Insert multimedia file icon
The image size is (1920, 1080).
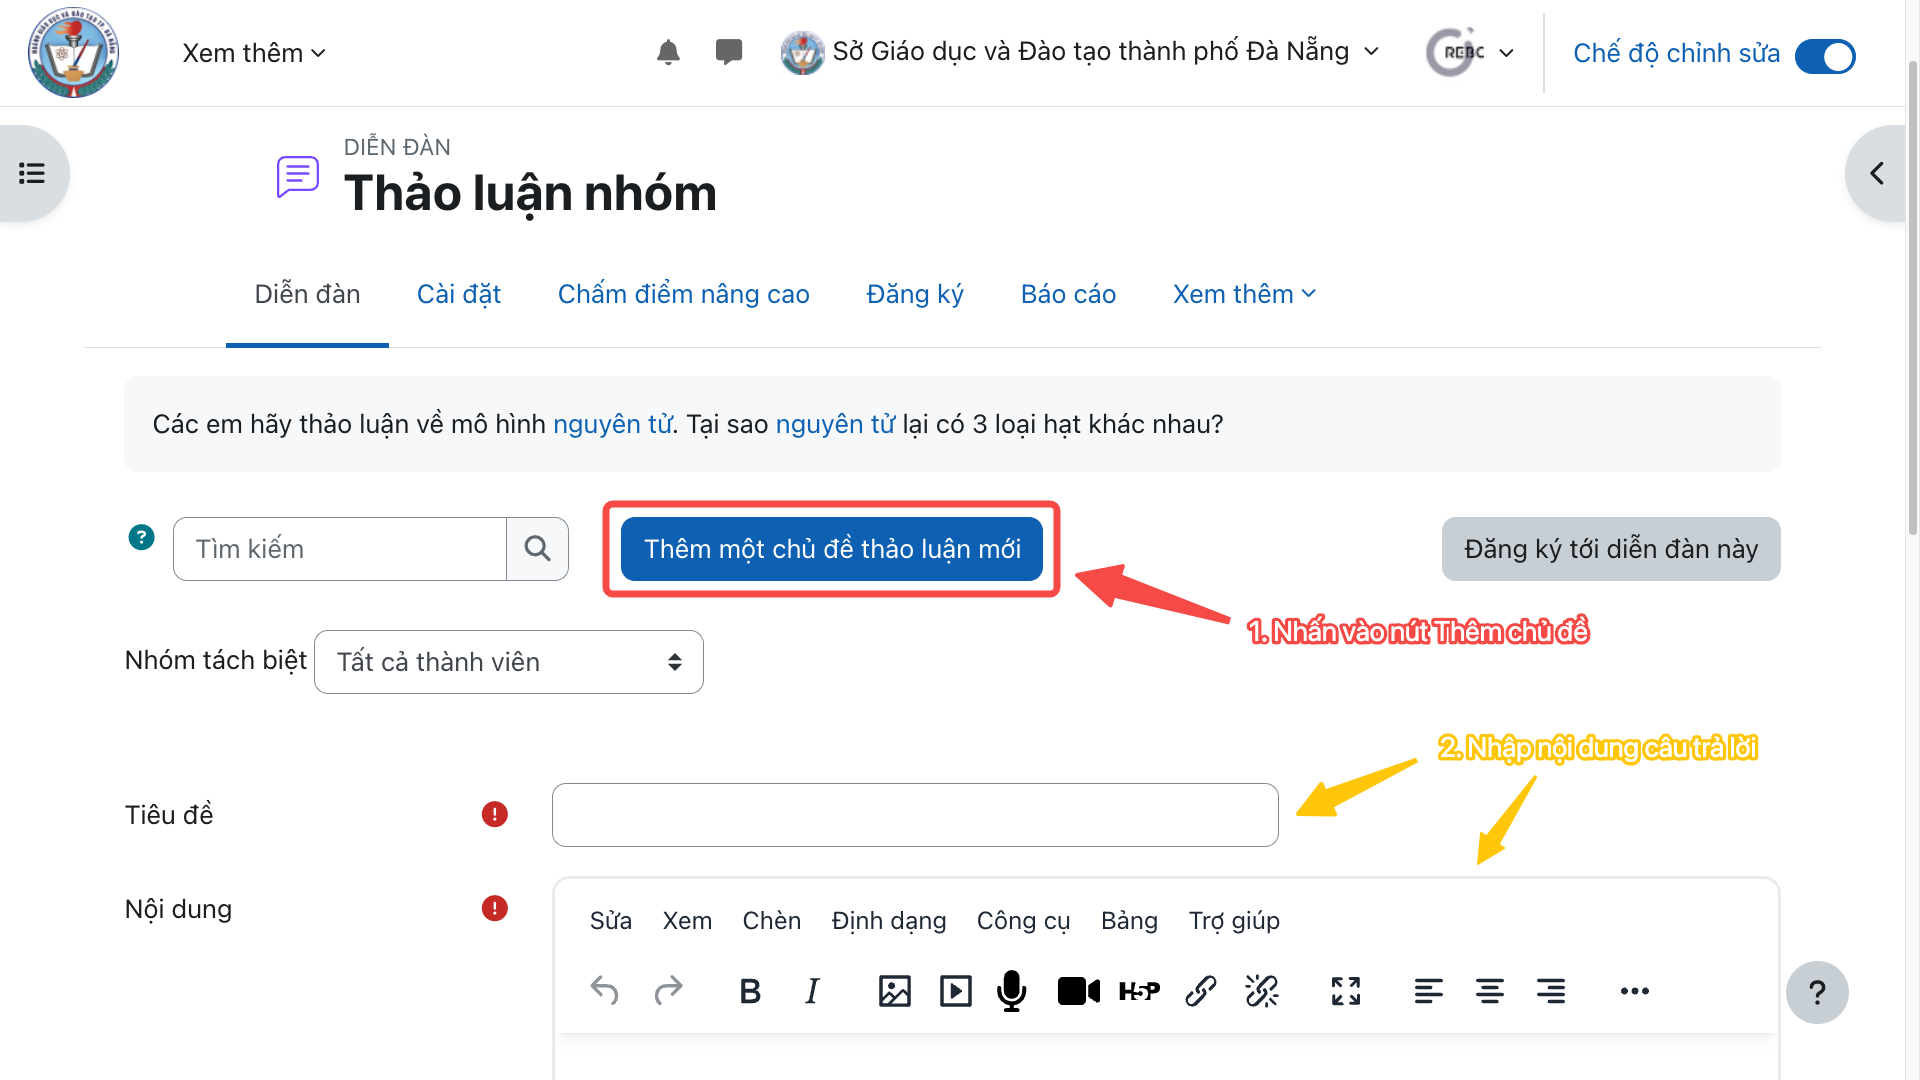point(955,991)
